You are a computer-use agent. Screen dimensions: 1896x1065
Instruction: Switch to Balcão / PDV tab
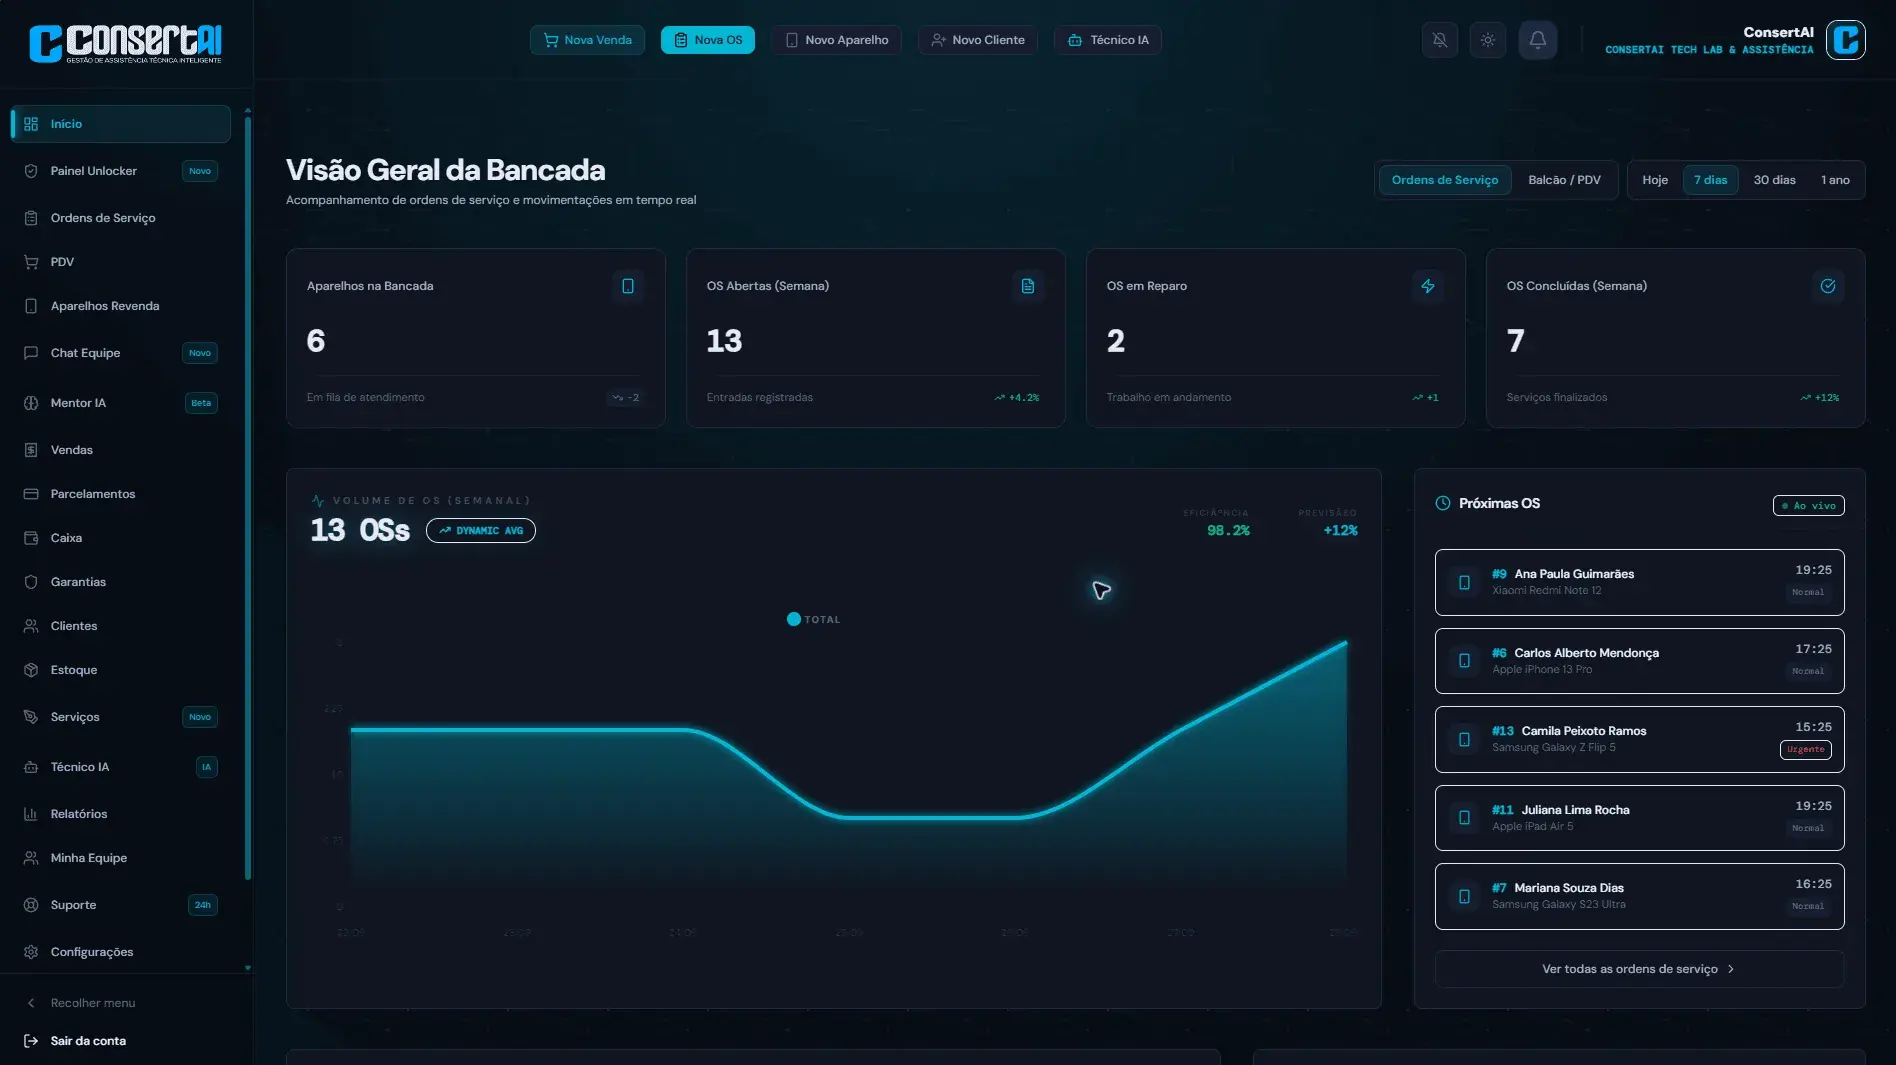click(x=1564, y=180)
